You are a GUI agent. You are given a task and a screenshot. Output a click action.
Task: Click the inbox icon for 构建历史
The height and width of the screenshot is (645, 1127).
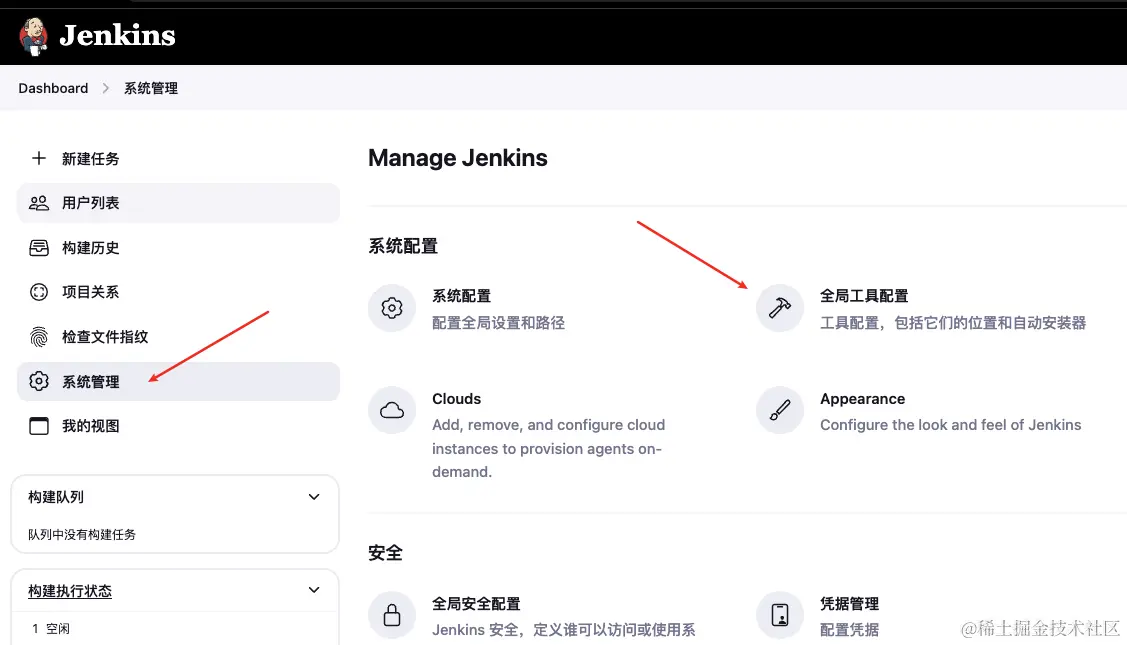pyautogui.click(x=39, y=248)
